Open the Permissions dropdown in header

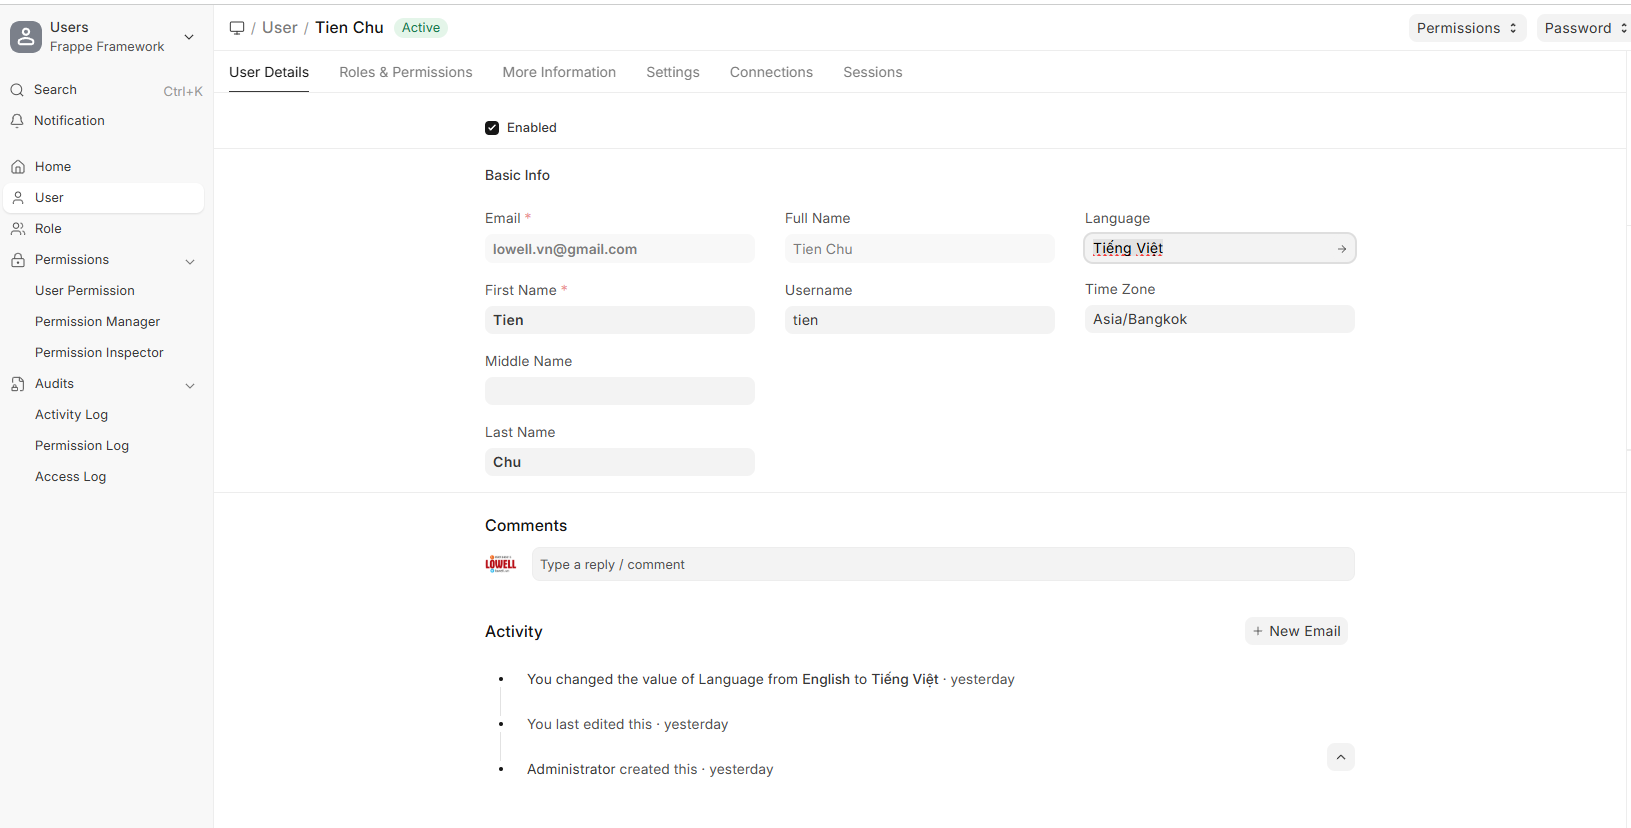(x=1466, y=28)
